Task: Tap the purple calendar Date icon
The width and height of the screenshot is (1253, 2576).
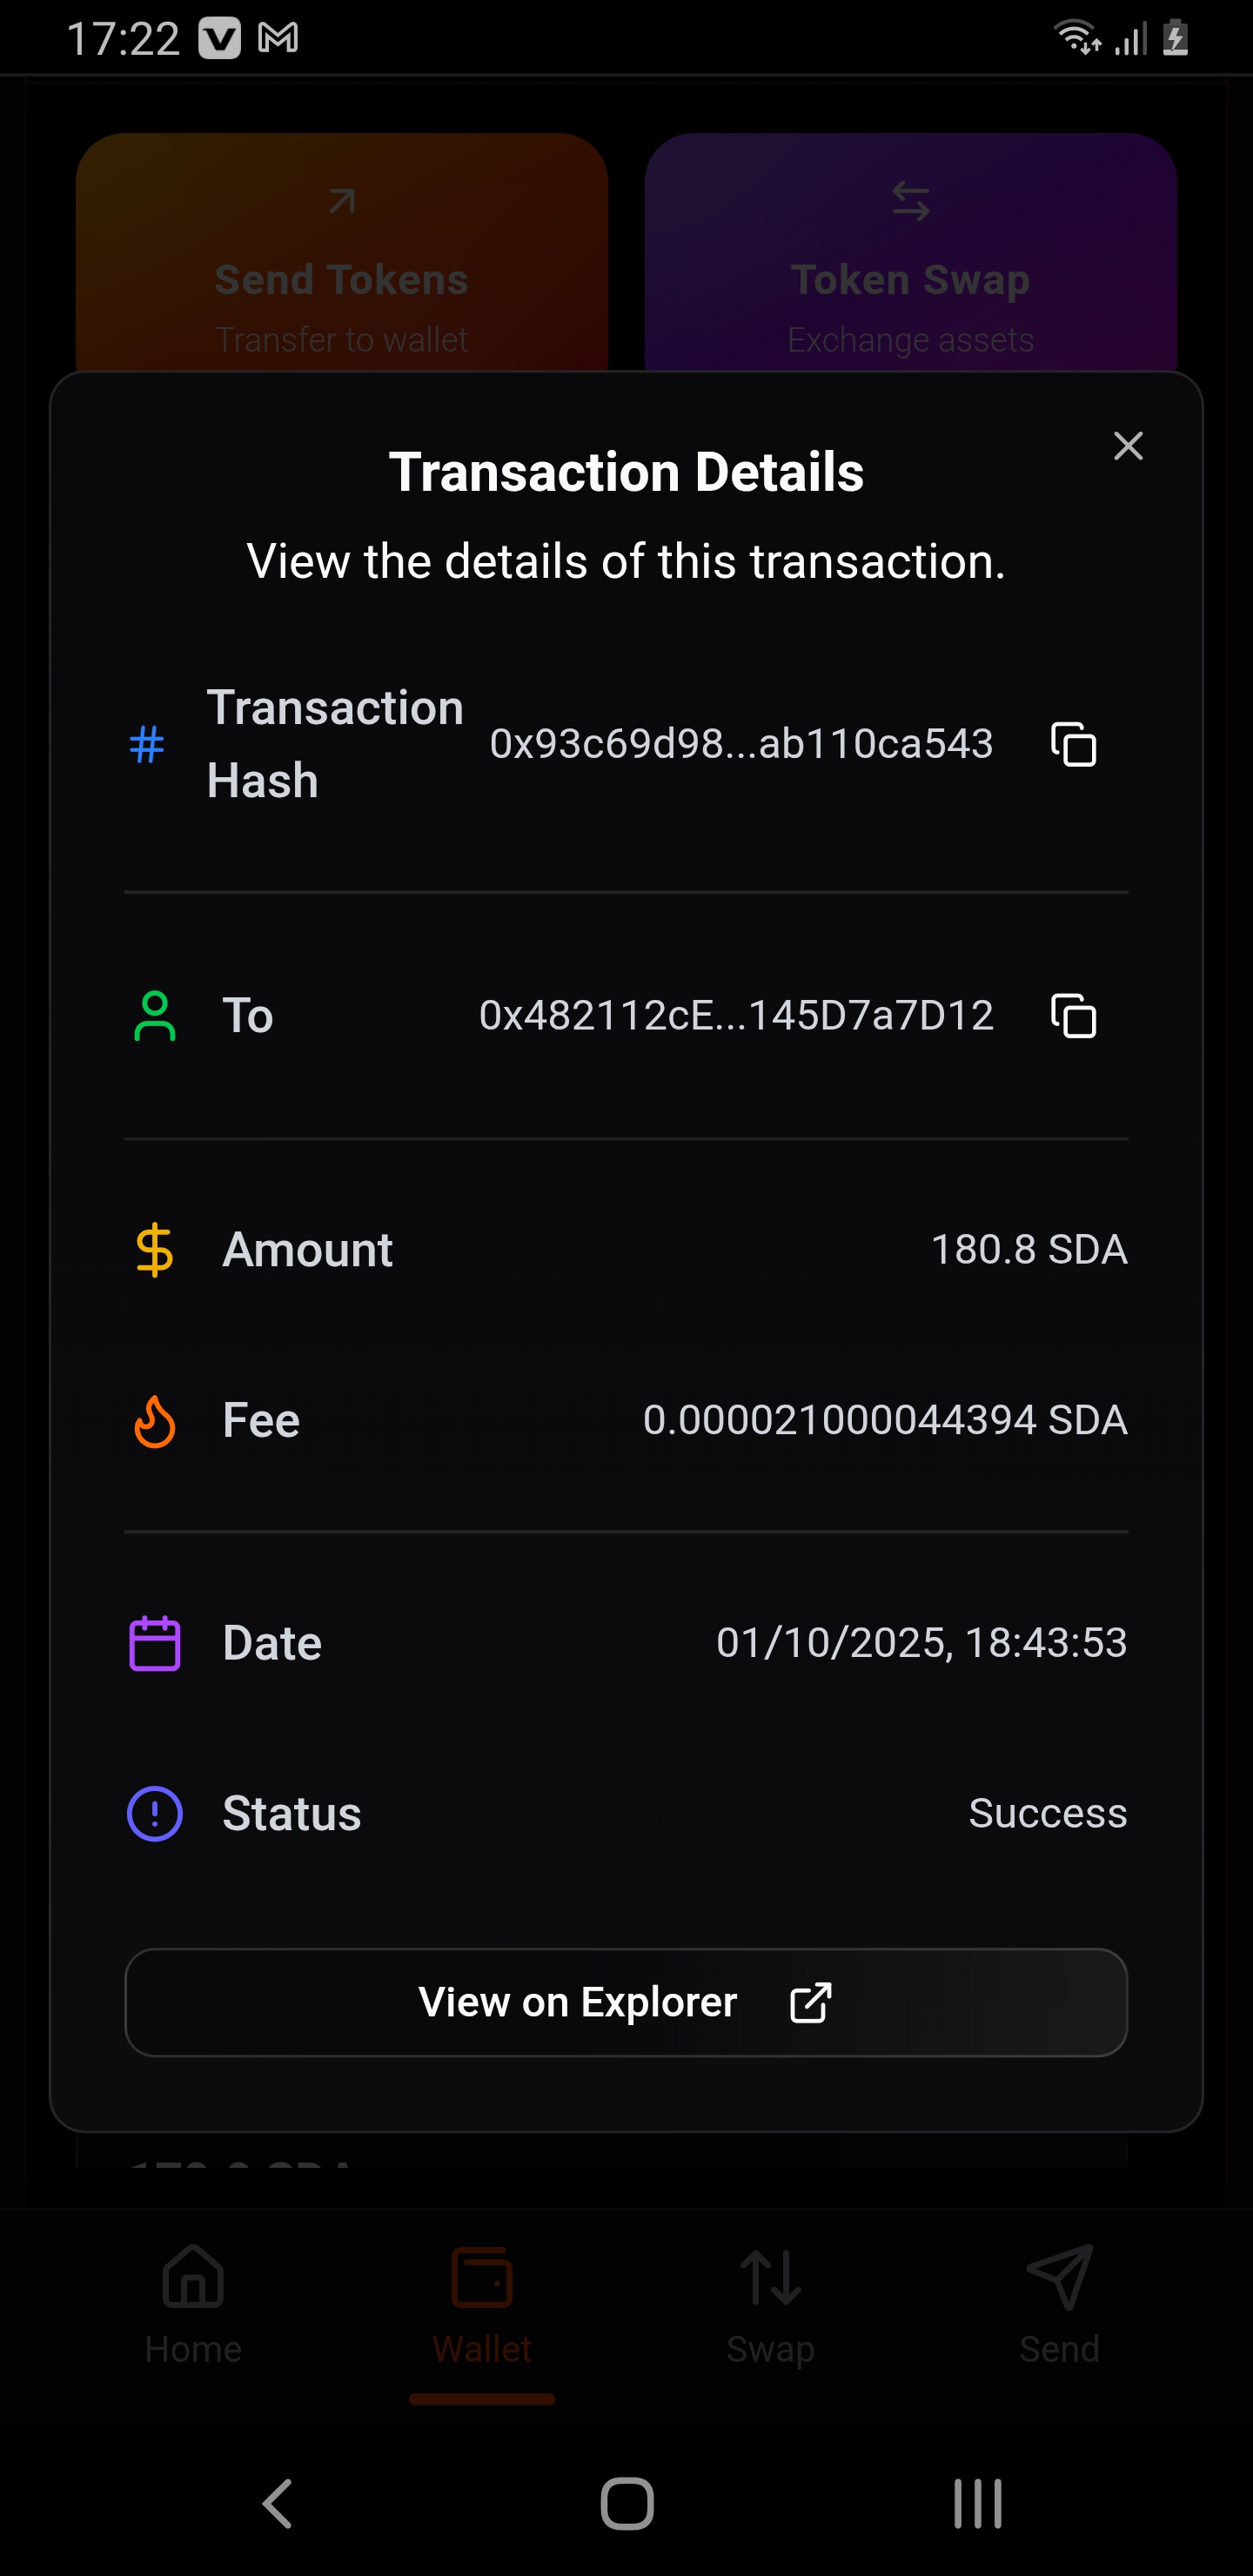Action: click(155, 1643)
